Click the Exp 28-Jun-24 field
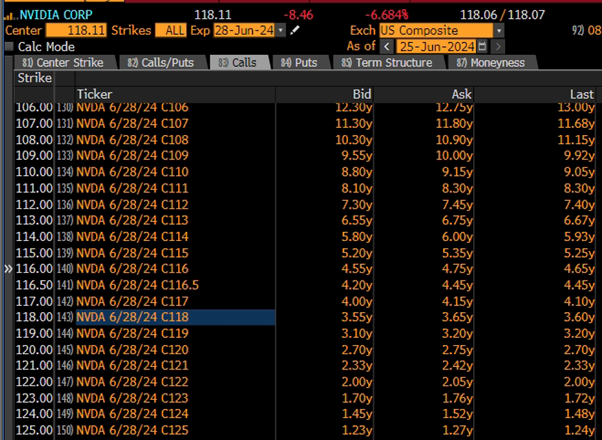 [x=244, y=30]
